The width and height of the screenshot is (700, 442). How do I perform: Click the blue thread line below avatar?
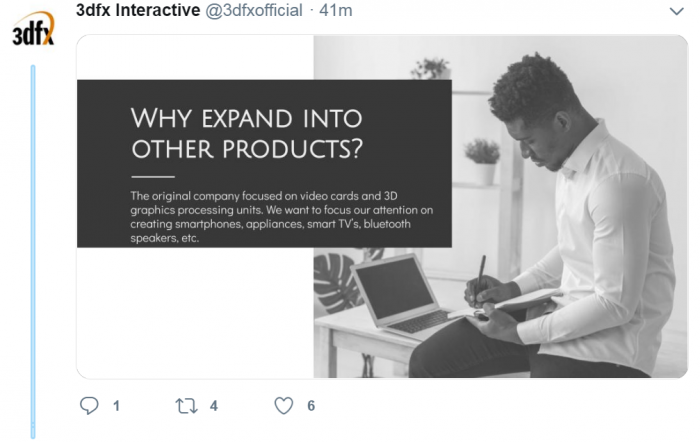click(x=33, y=250)
